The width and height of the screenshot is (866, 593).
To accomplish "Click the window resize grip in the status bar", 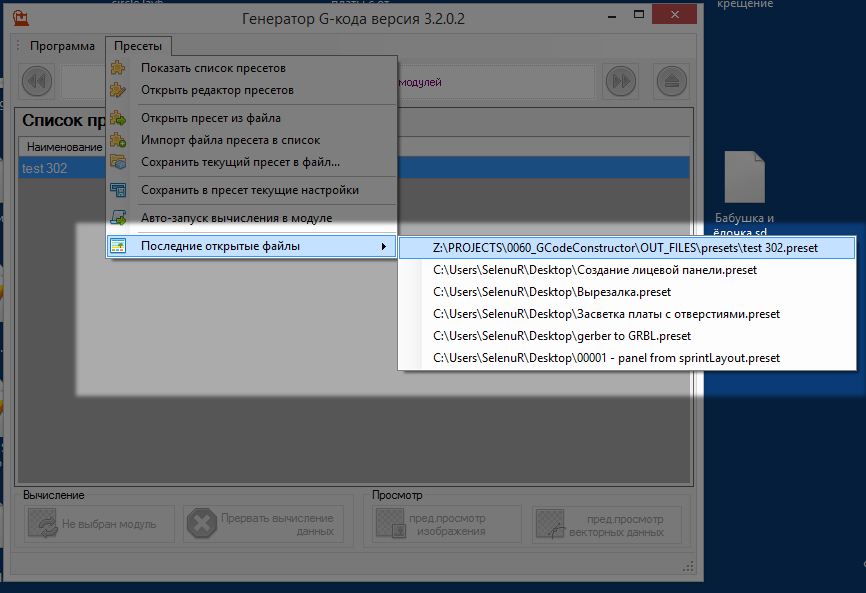I will 688,567.
